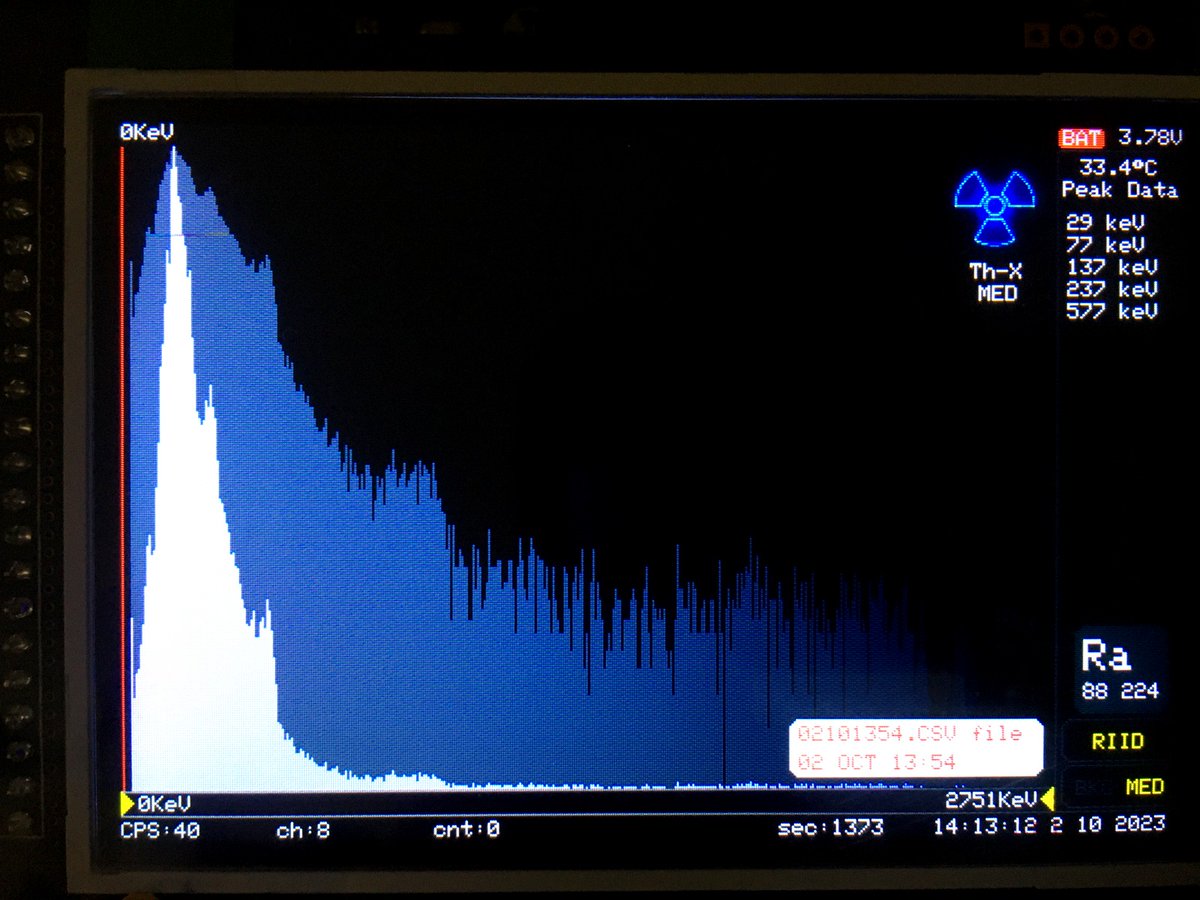Image resolution: width=1200 pixels, height=900 pixels.
Task: Select the yellow left range marker arrow
Action: [127, 803]
